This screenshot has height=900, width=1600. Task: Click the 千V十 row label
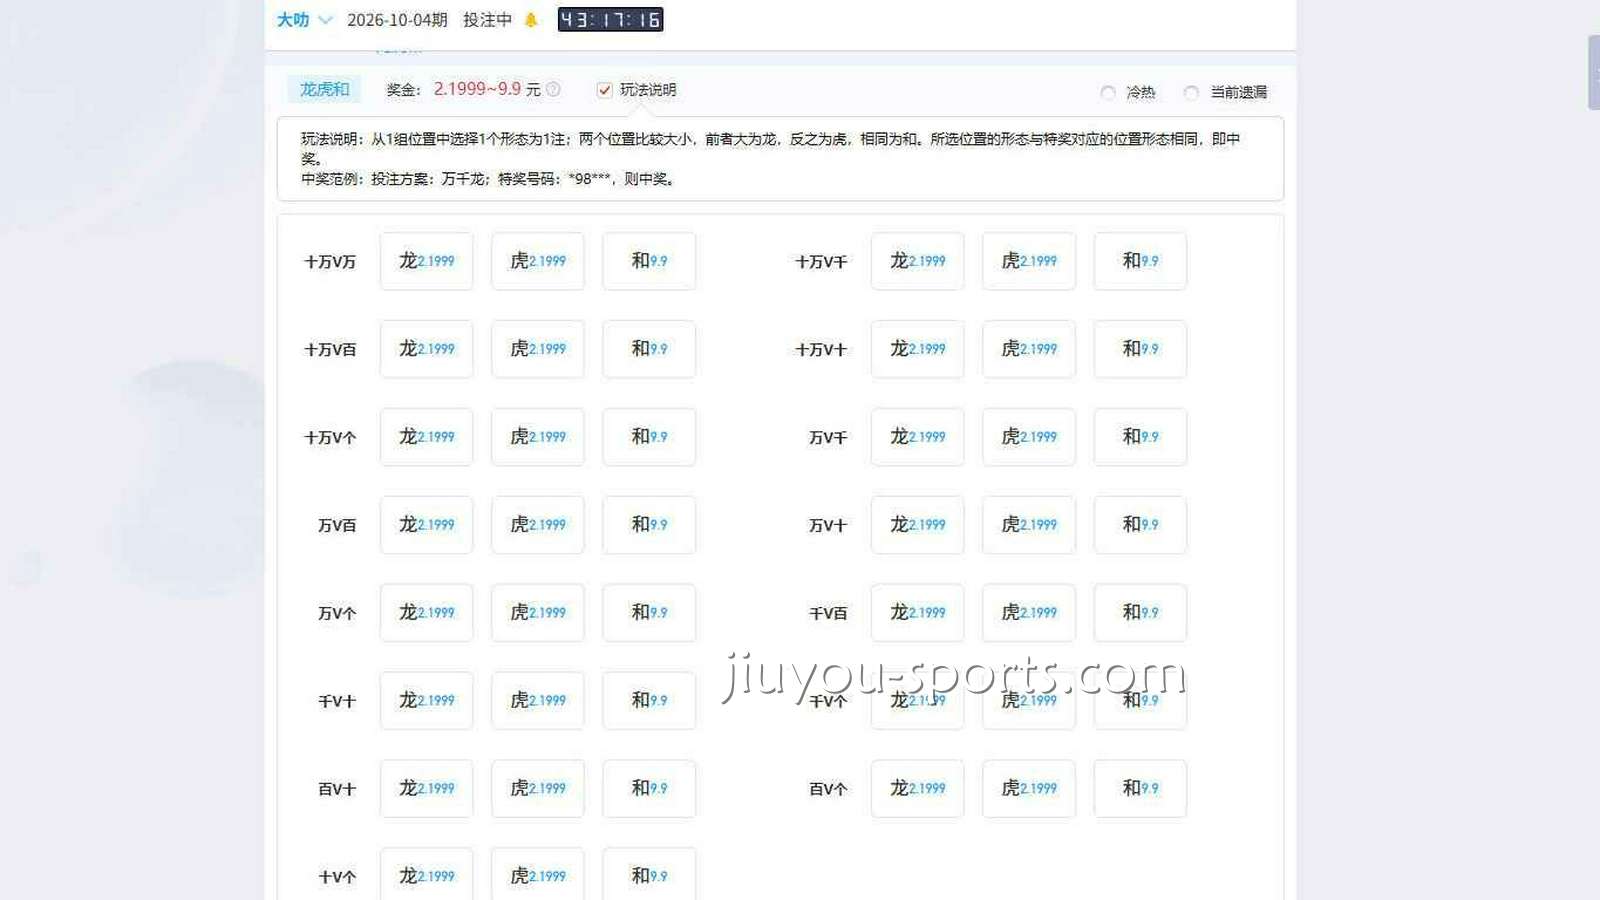[x=337, y=702]
